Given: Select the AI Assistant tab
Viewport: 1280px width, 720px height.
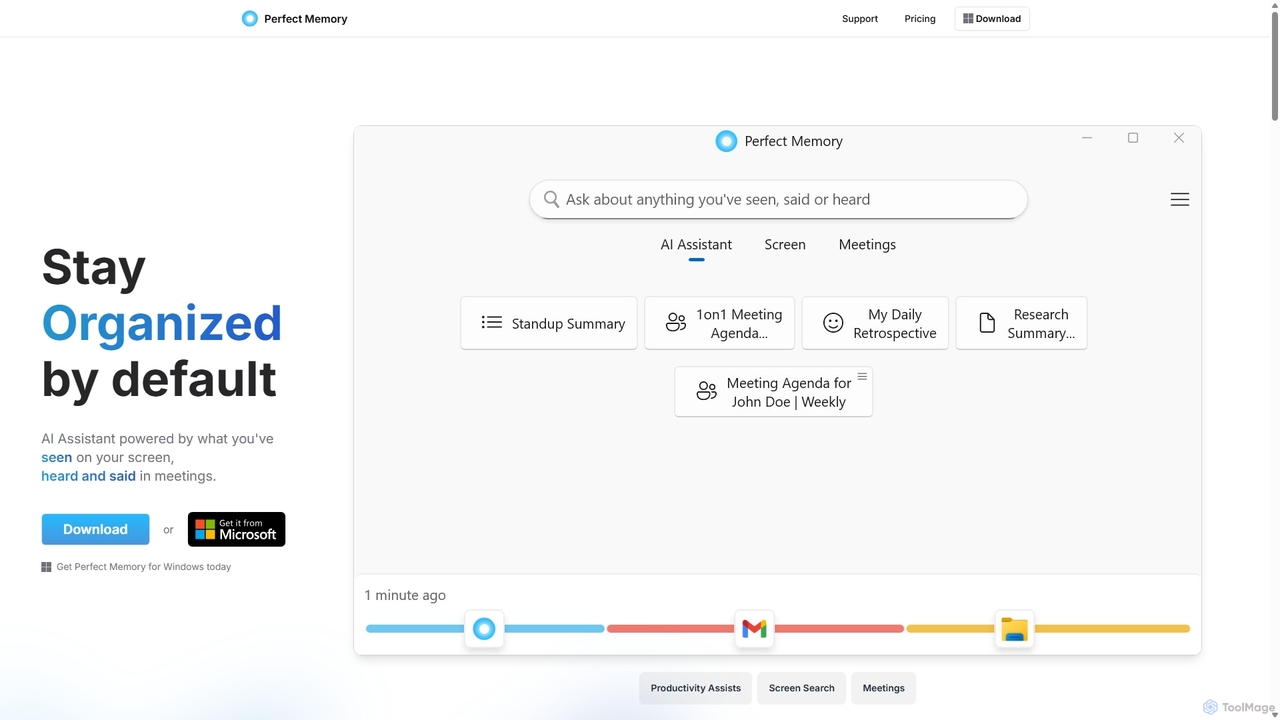Looking at the screenshot, I should click(x=696, y=245).
